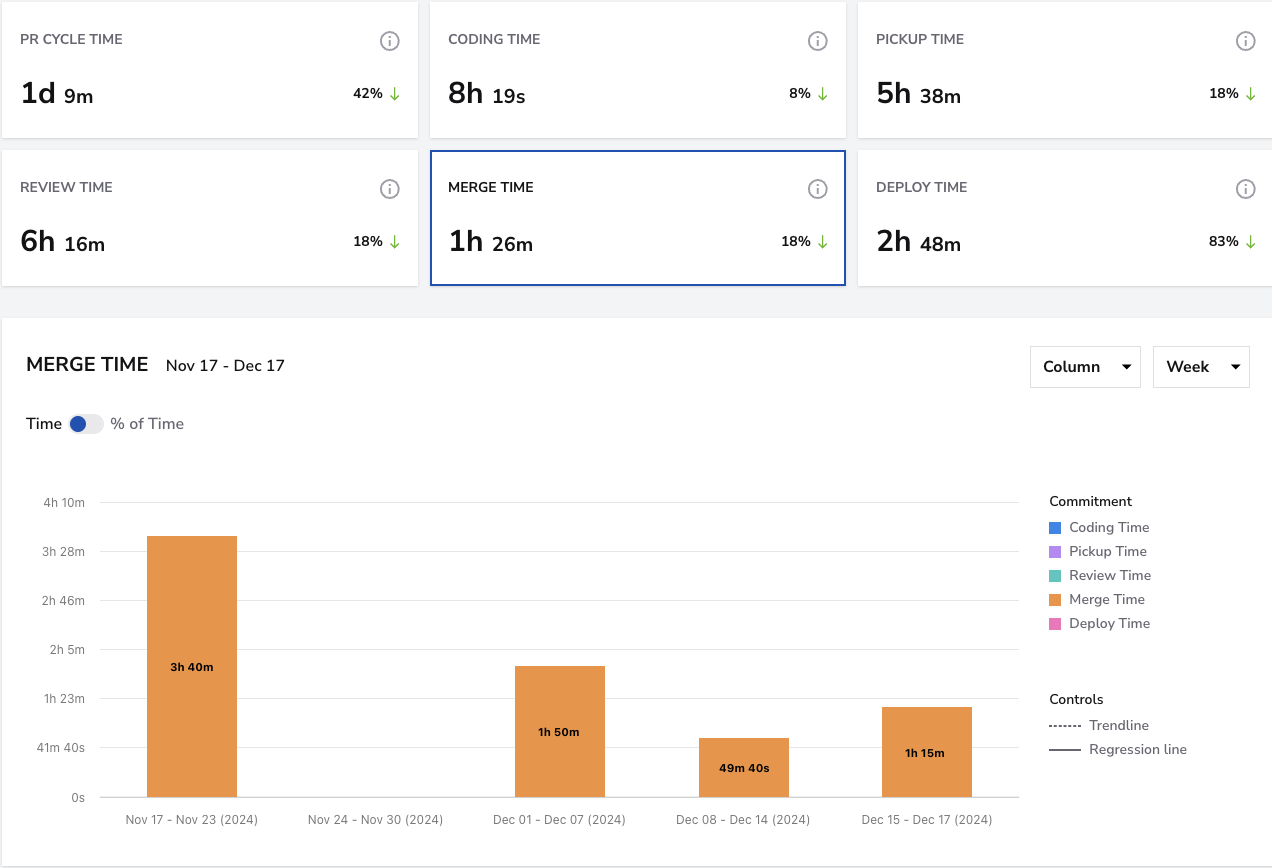
Task: Select the Review Time metric card
Action: click(210, 218)
